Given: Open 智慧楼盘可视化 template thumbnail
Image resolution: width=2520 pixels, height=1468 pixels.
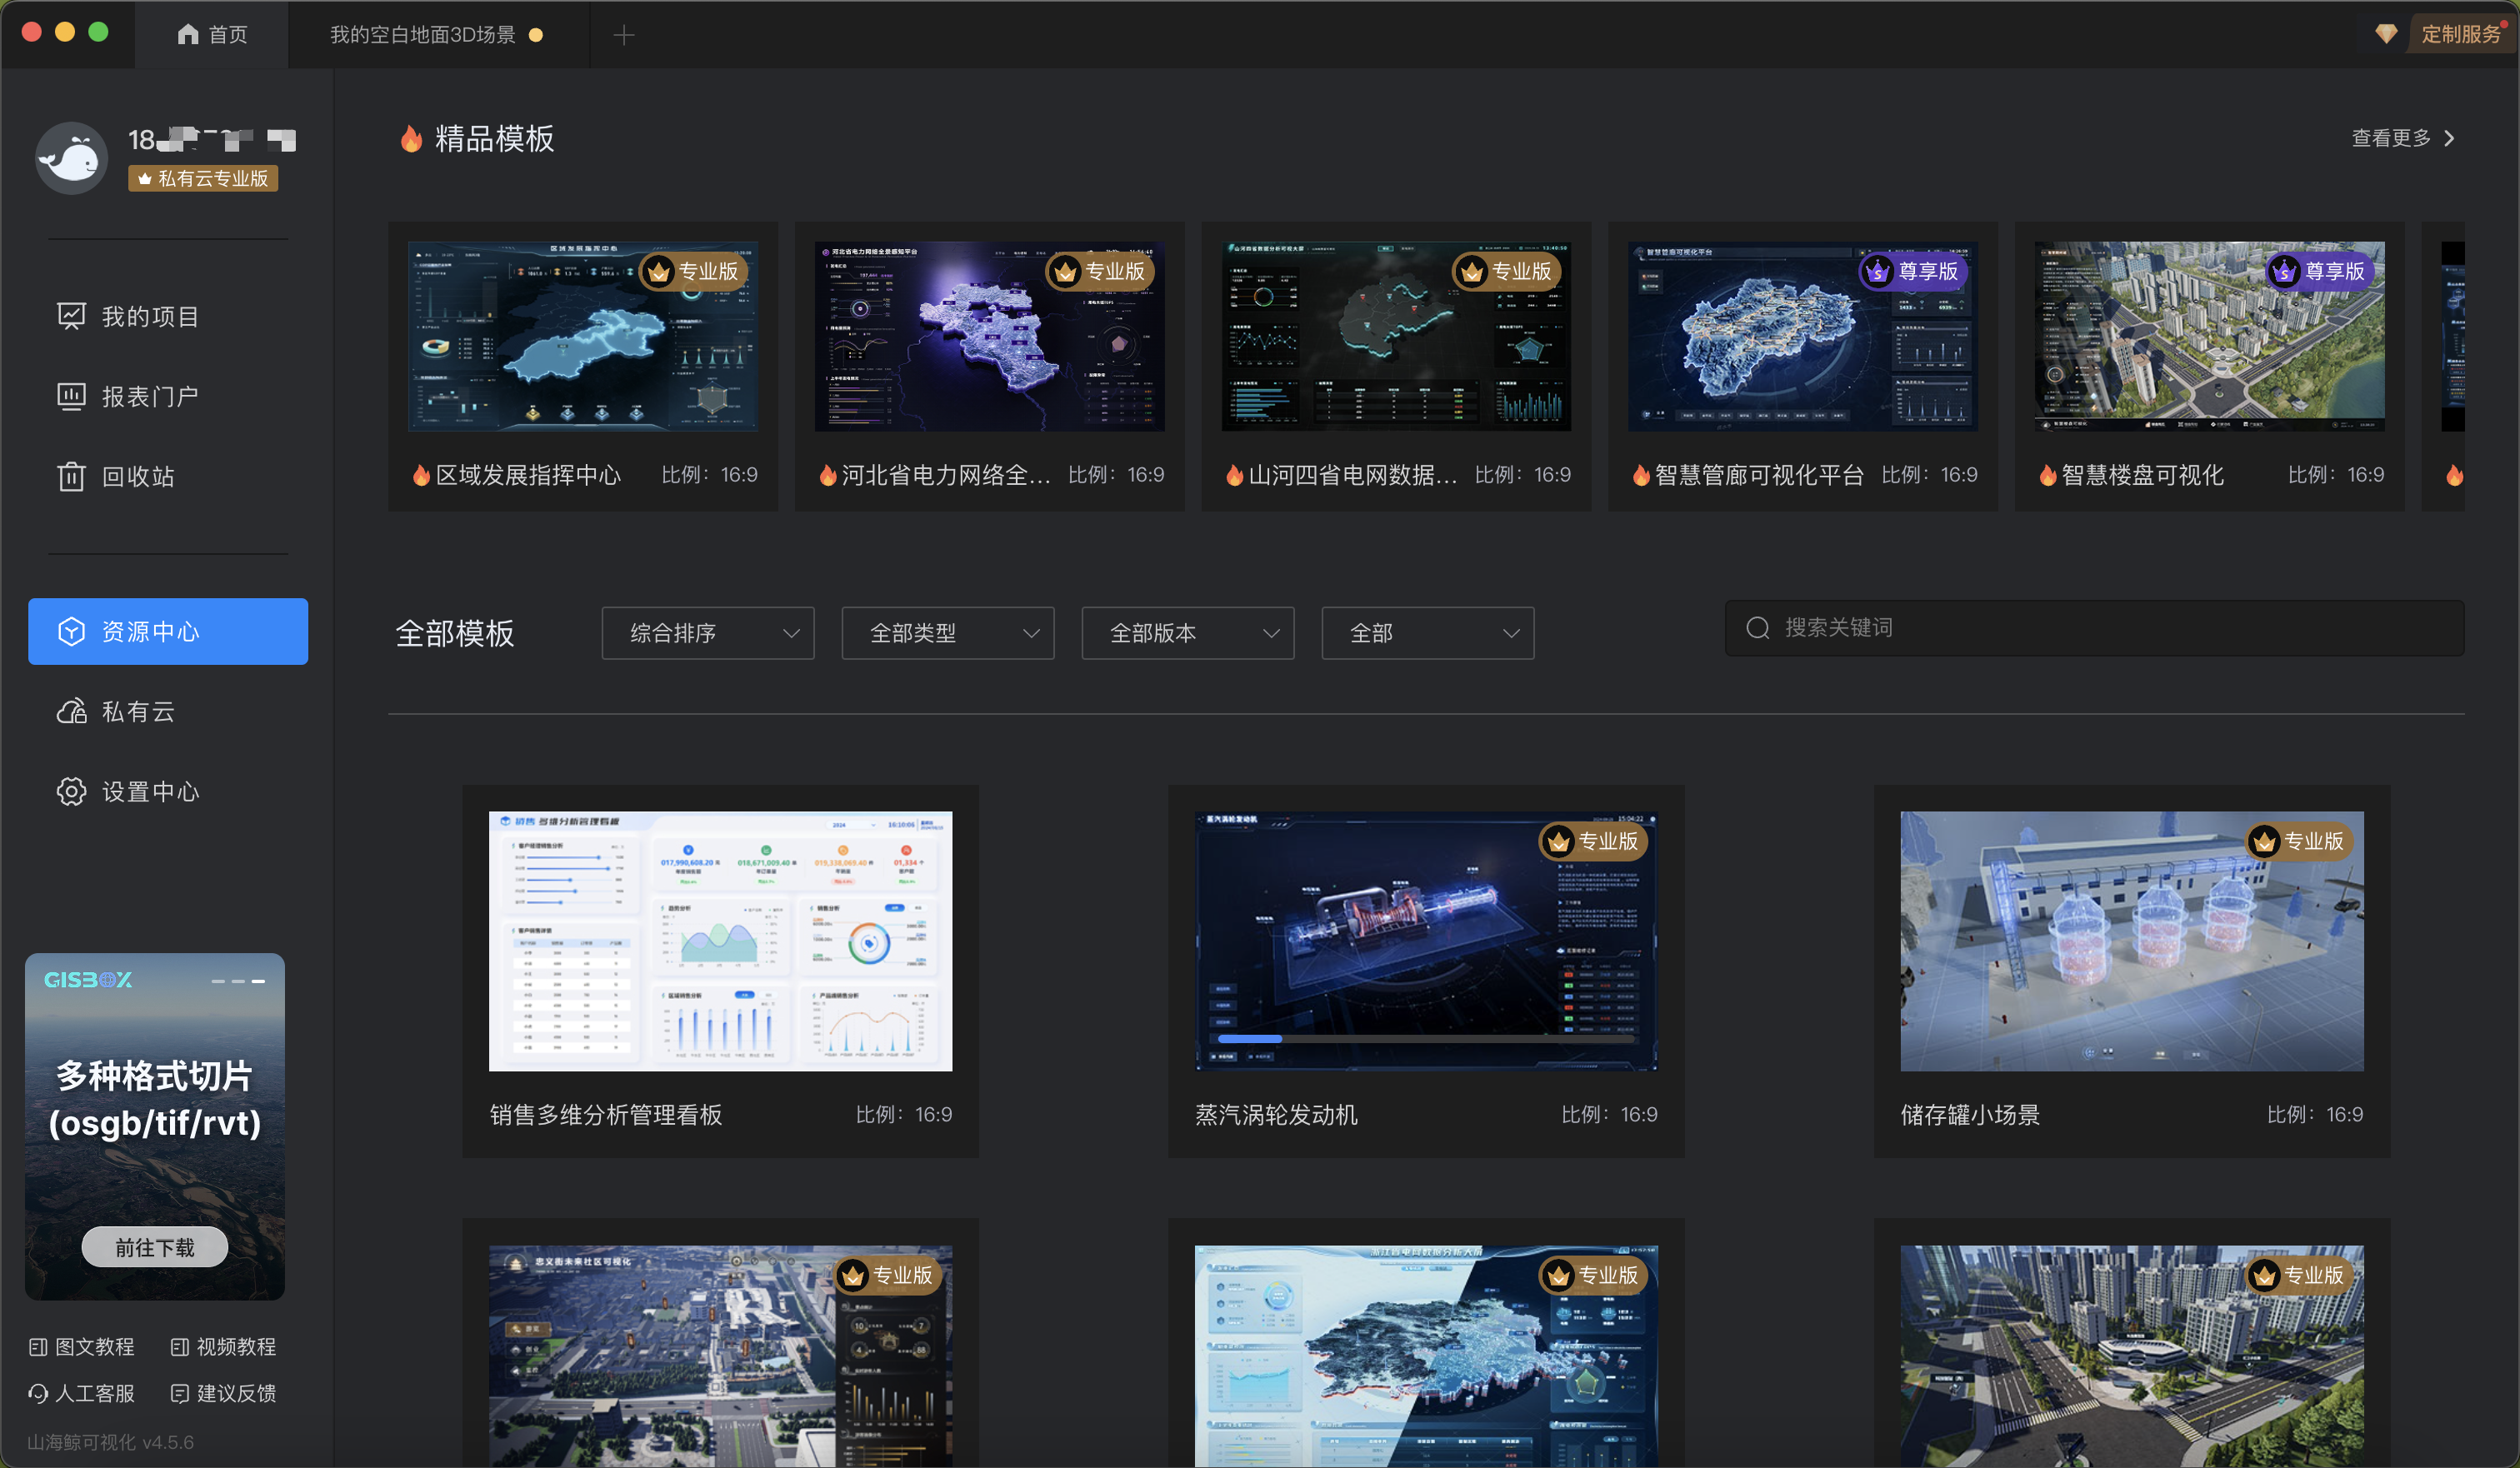Looking at the screenshot, I should [2210, 336].
